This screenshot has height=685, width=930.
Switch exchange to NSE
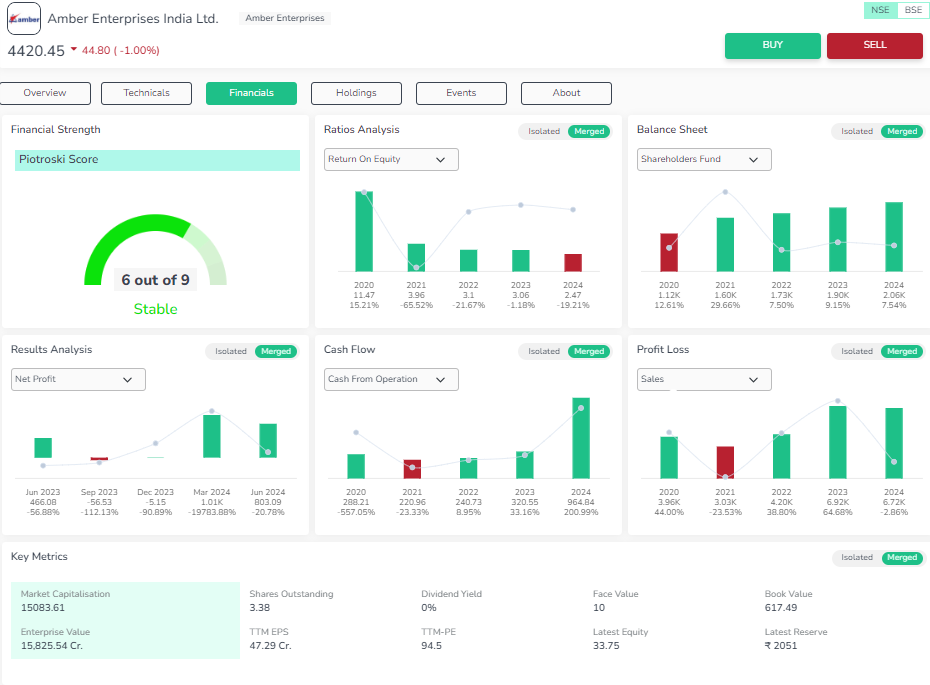pos(880,10)
